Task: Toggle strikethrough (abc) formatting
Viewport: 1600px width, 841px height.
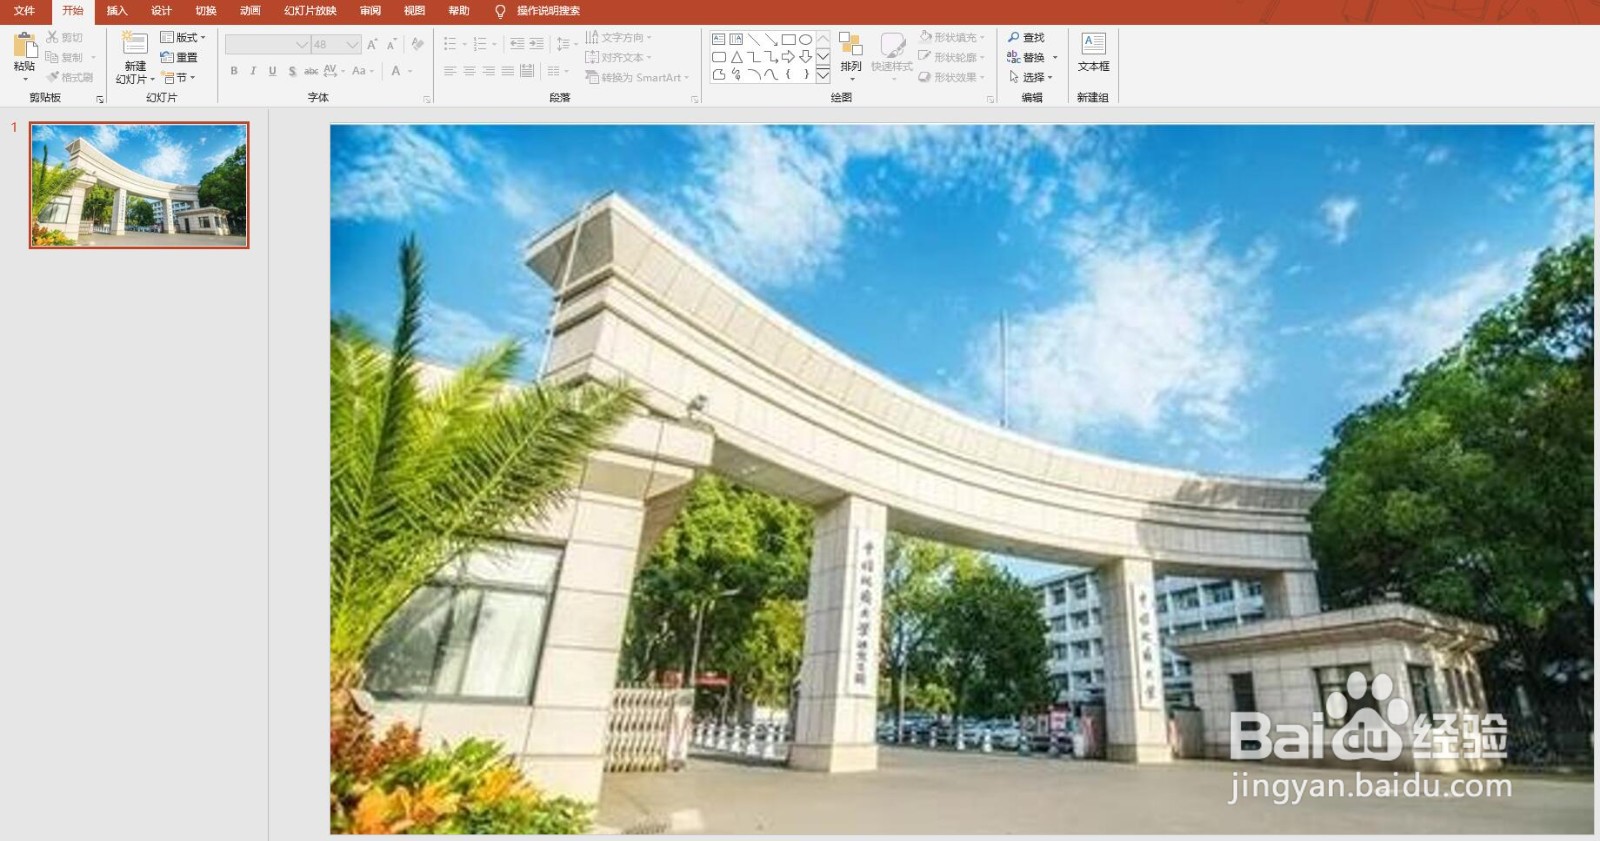Action: (311, 71)
